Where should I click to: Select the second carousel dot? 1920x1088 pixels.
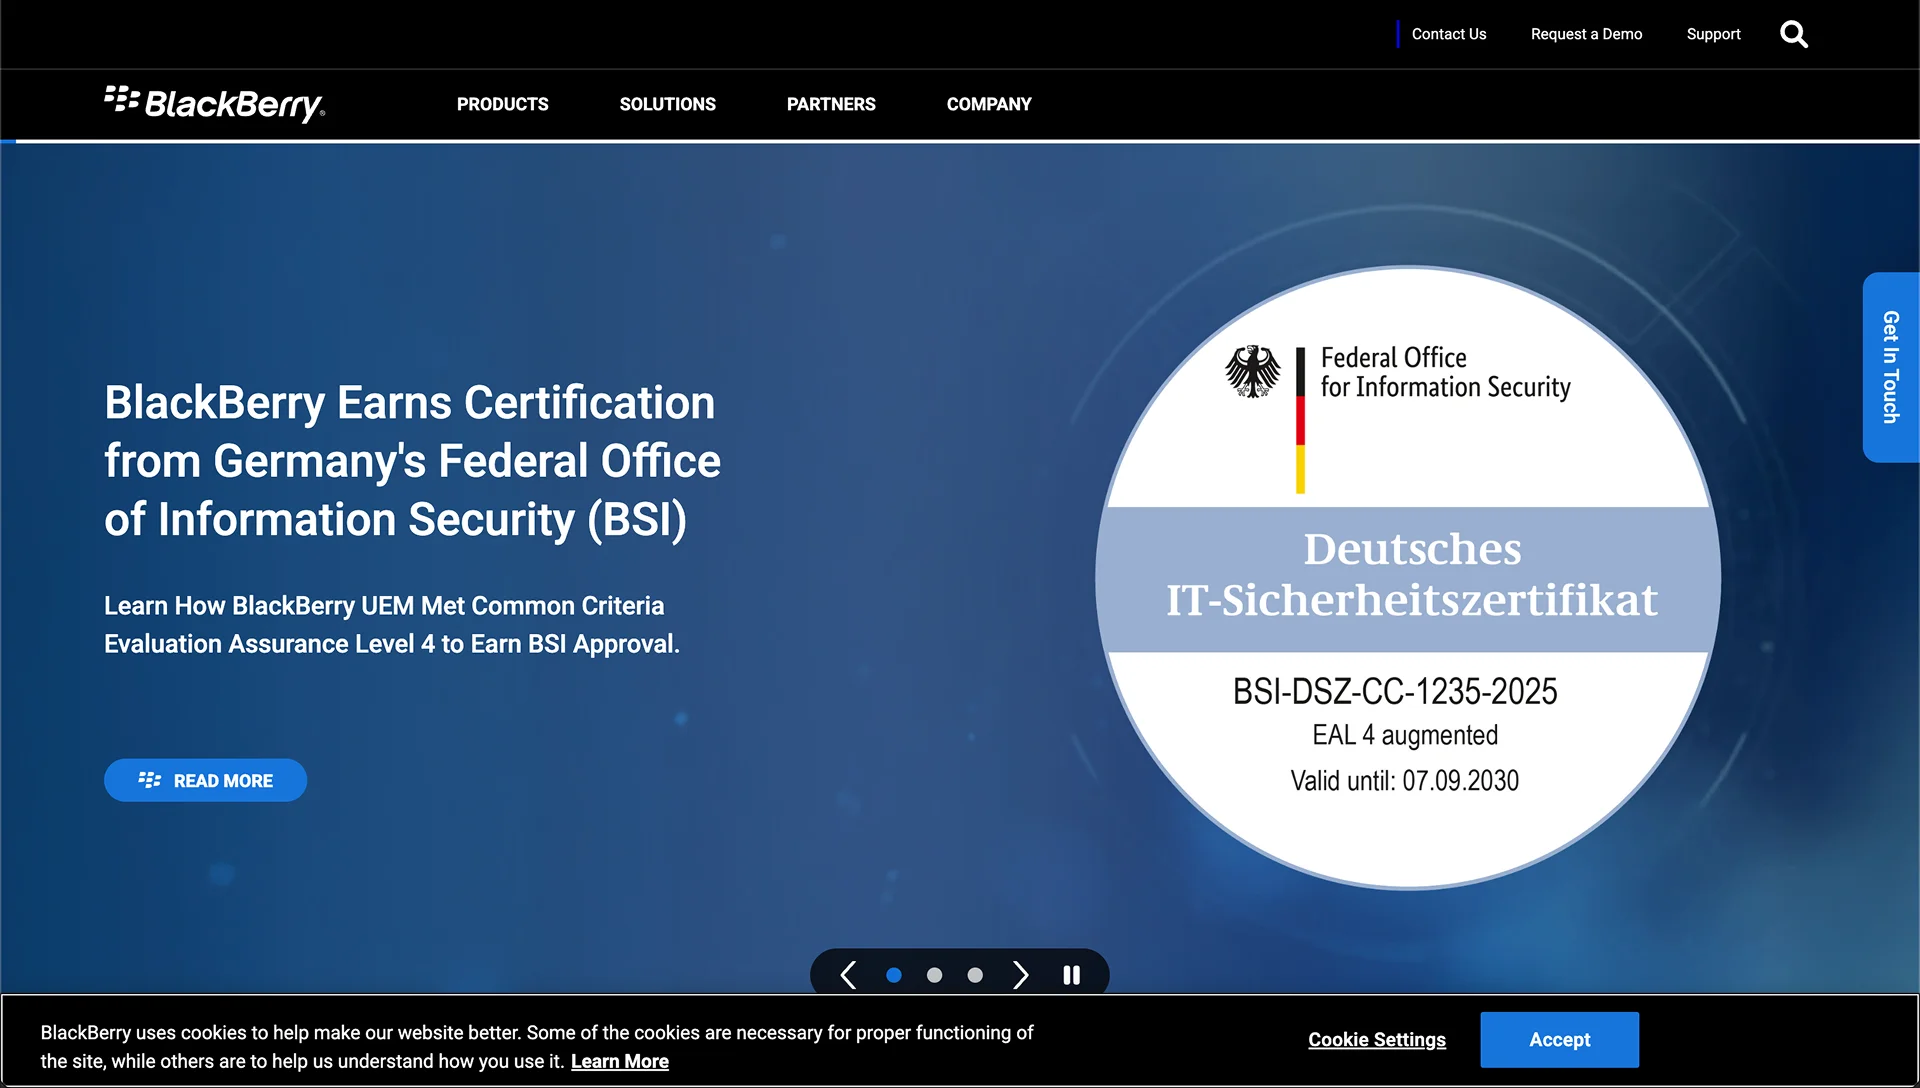934,974
